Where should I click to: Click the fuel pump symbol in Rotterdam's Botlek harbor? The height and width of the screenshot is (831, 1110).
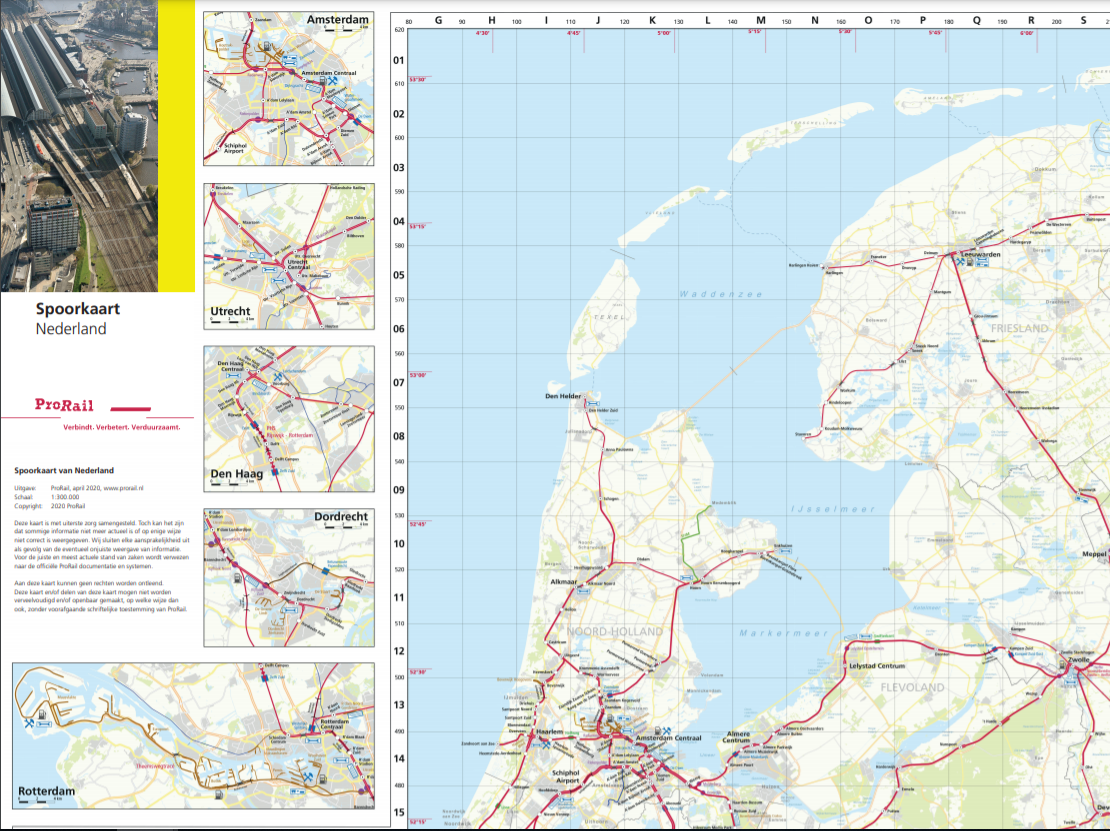point(219,795)
